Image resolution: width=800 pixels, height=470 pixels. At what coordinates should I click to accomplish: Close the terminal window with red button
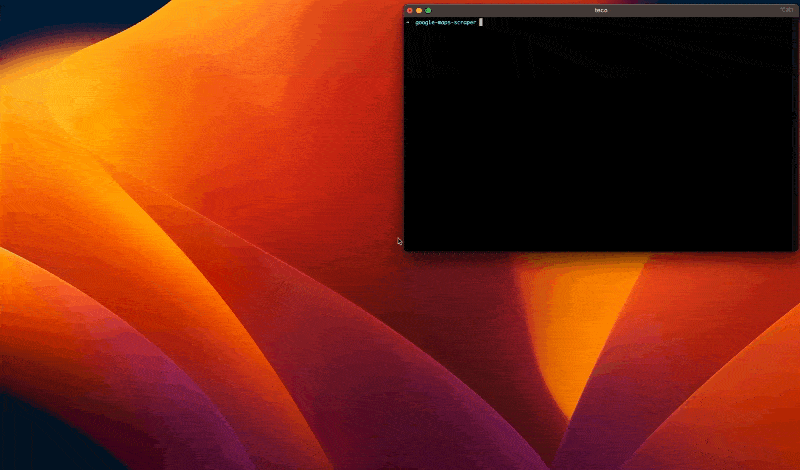(x=409, y=10)
